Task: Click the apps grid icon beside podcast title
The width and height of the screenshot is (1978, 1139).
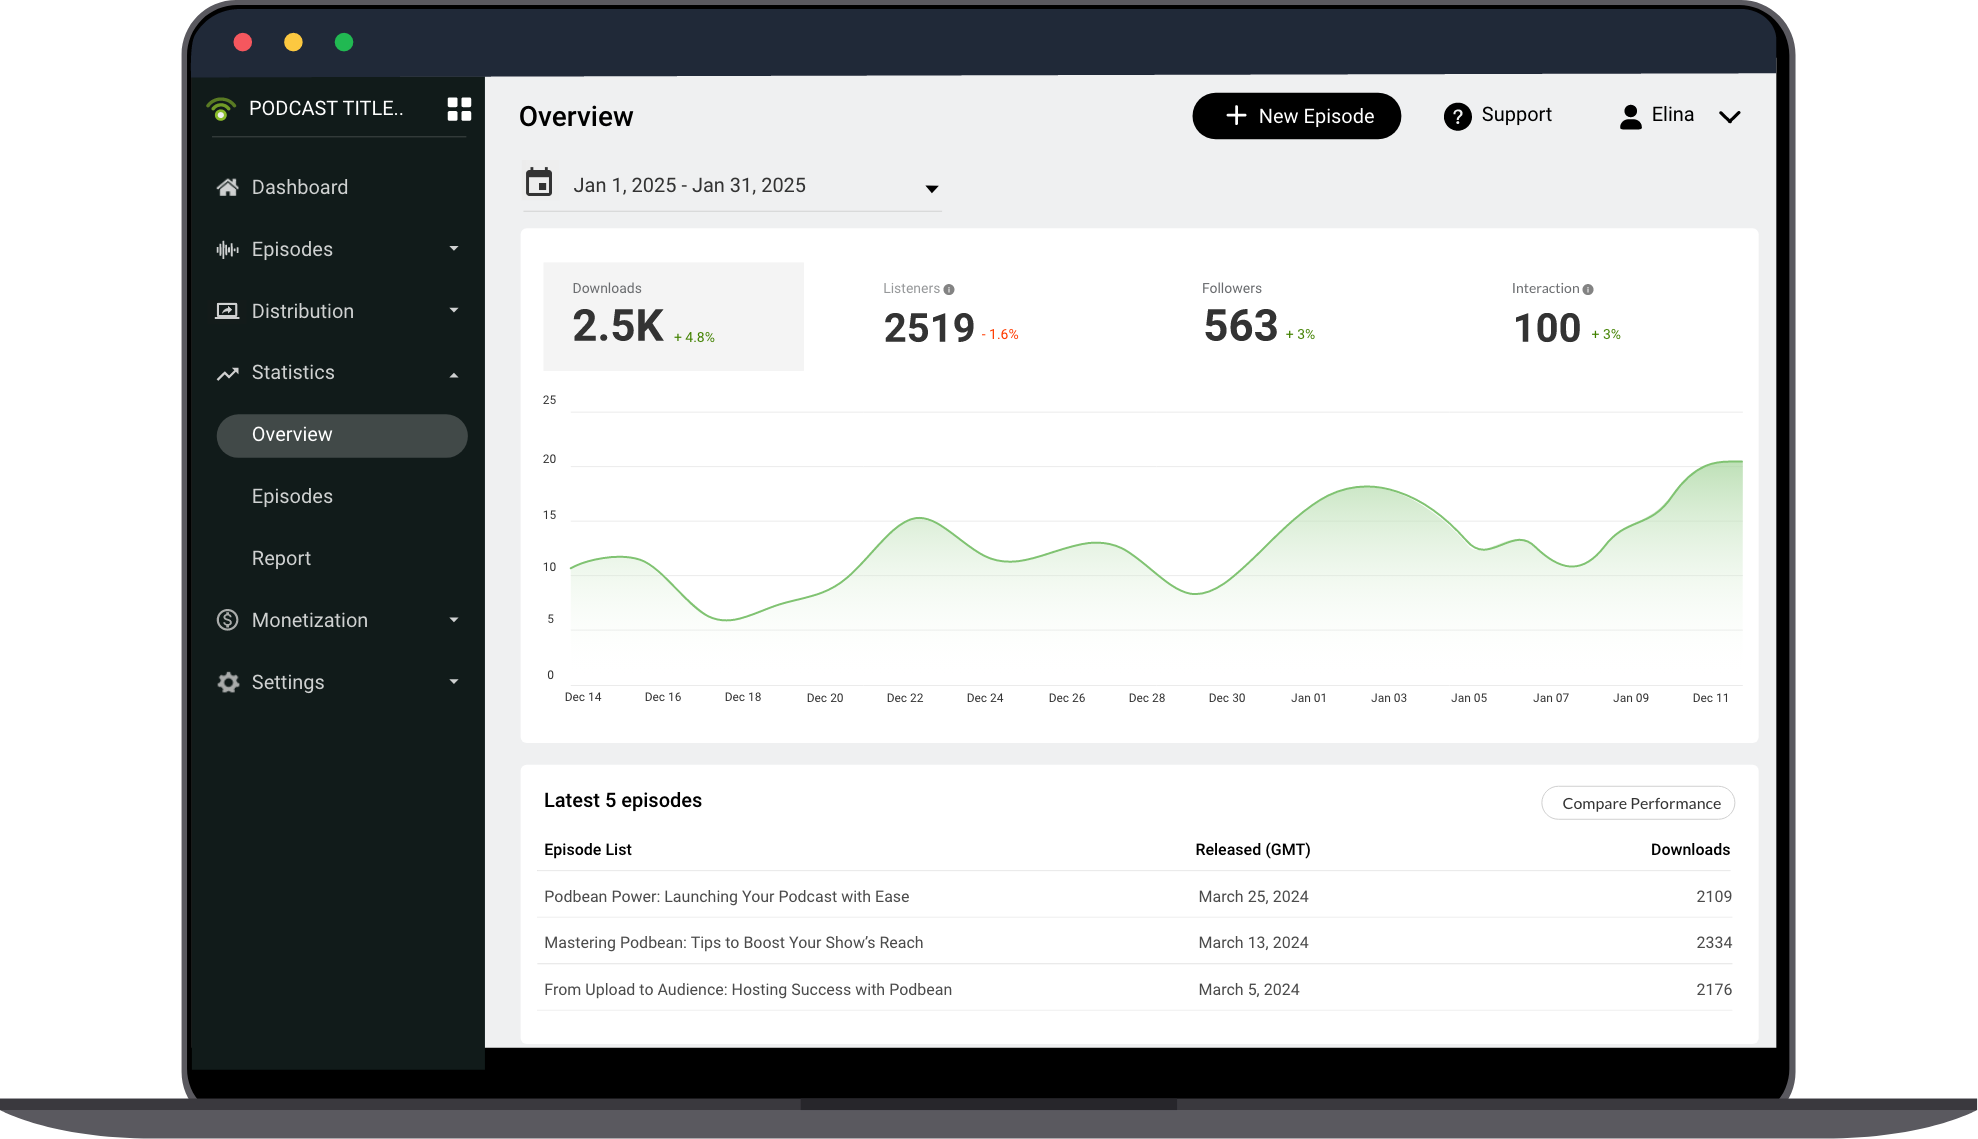Action: pyautogui.click(x=459, y=109)
